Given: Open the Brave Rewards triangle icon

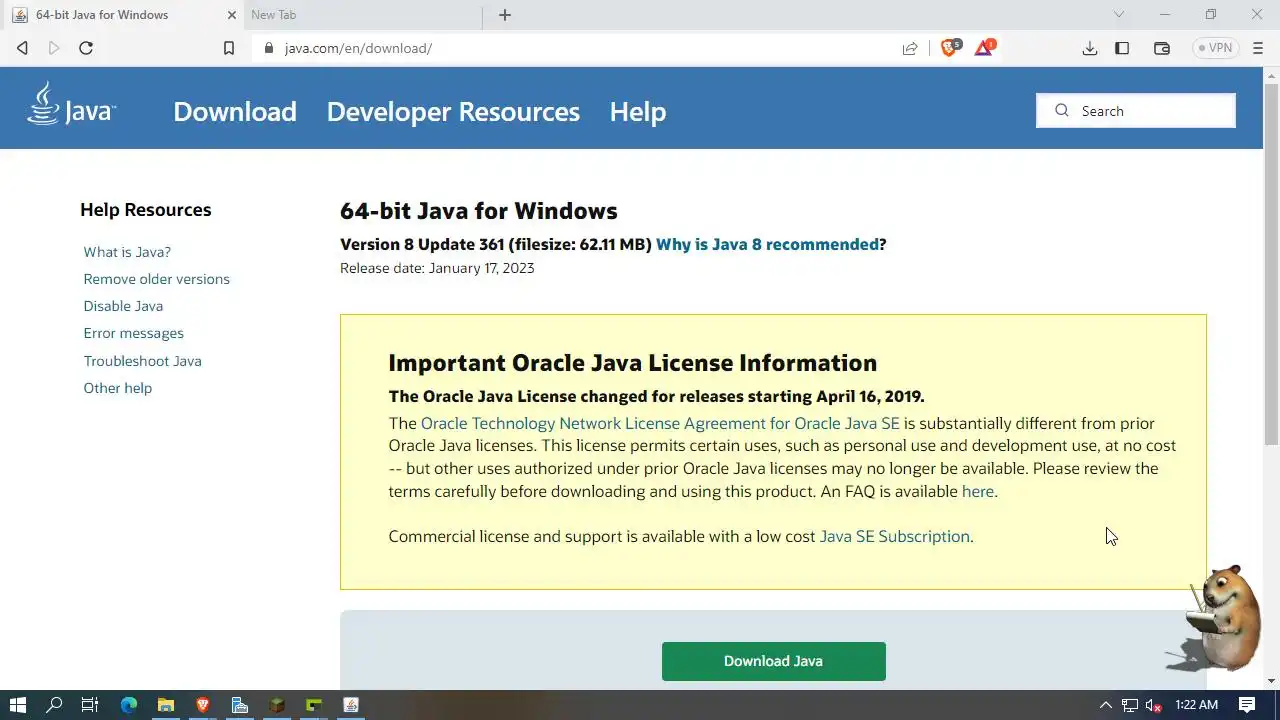Looking at the screenshot, I should click(984, 47).
